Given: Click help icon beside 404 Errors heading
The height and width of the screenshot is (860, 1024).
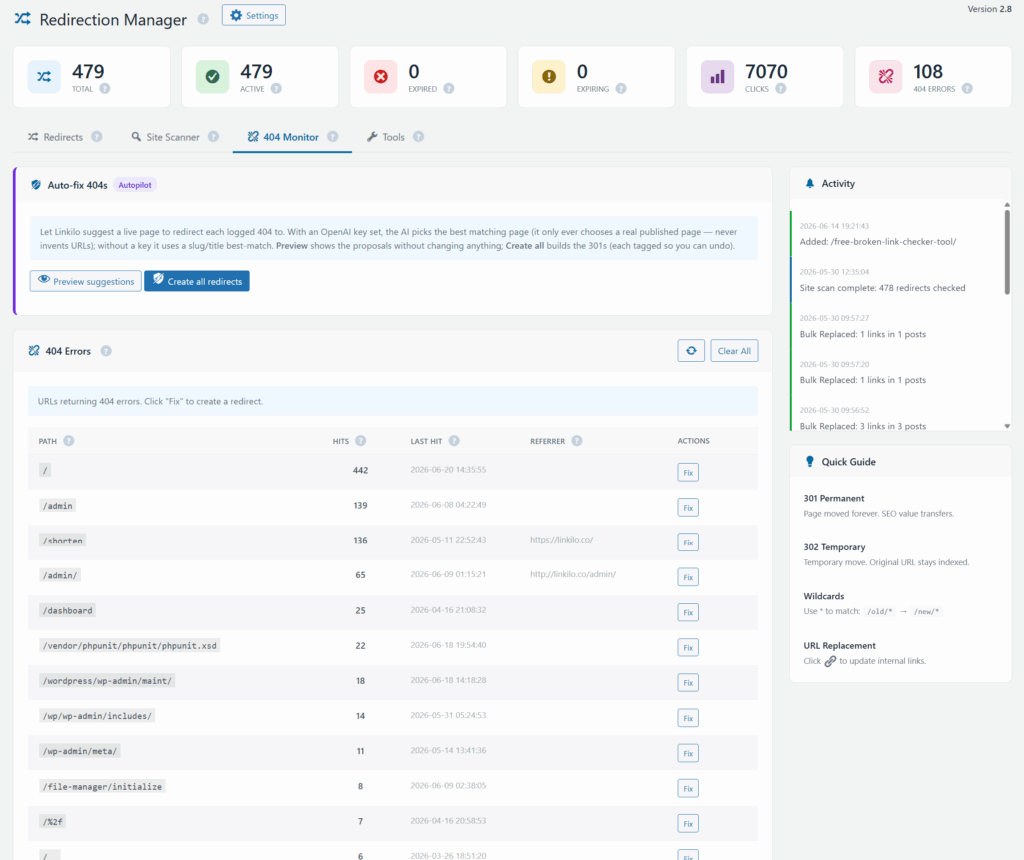Looking at the screenshot, I should [106, 351].
